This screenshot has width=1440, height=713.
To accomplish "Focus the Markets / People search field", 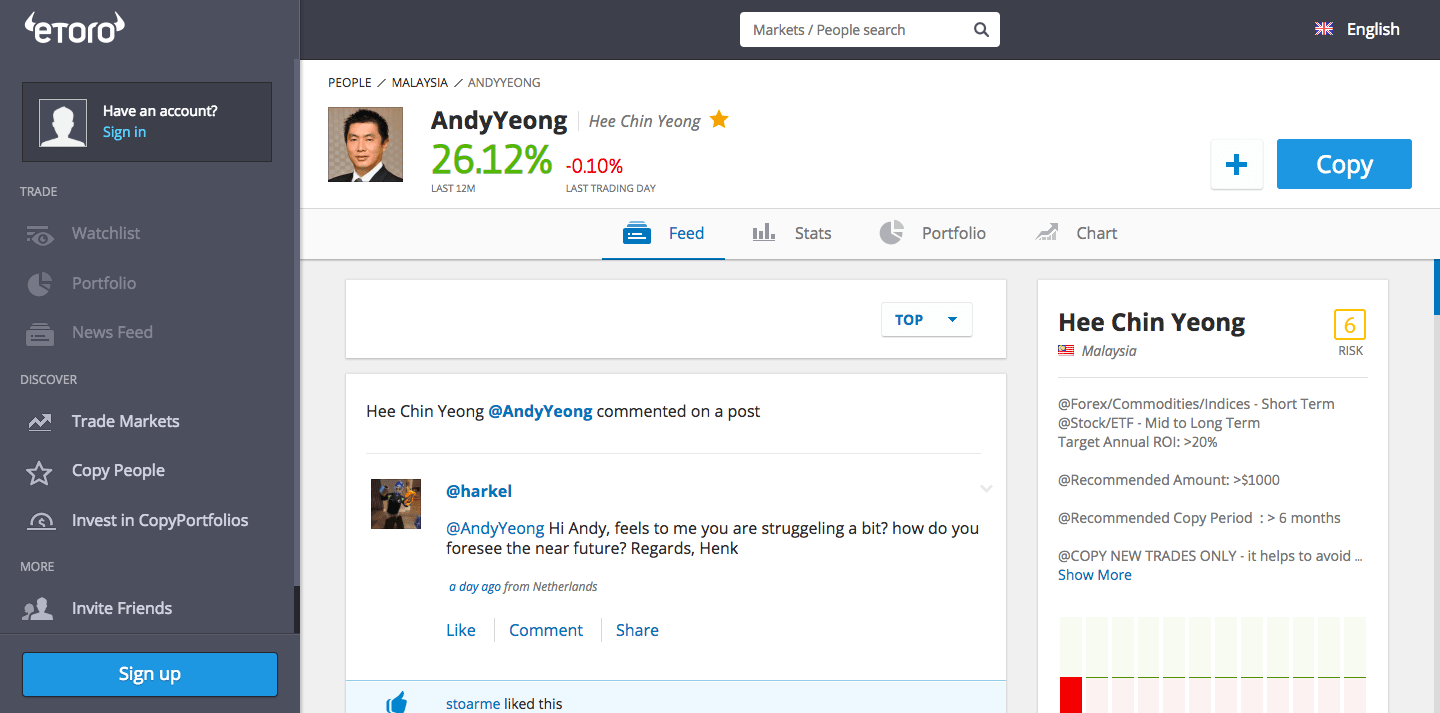I will click(x=855, y=30).
